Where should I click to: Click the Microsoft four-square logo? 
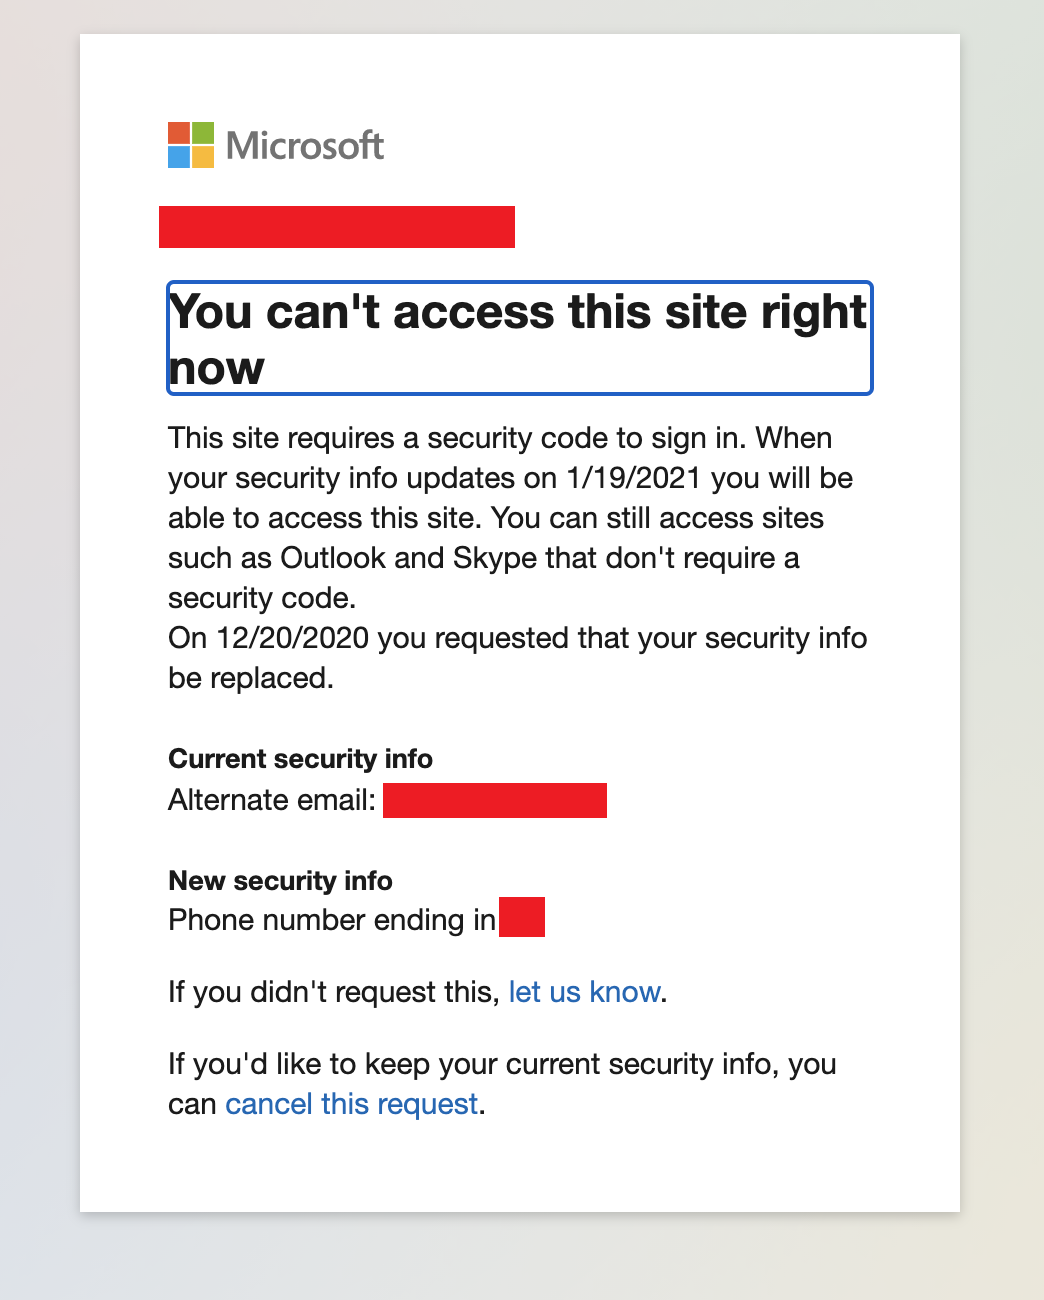click(x=191, y=145)
